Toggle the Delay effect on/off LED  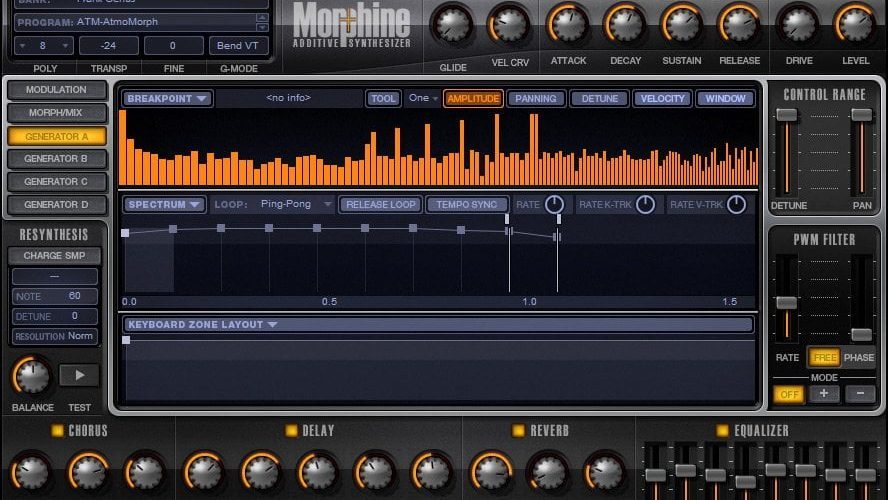pos(291,430)
